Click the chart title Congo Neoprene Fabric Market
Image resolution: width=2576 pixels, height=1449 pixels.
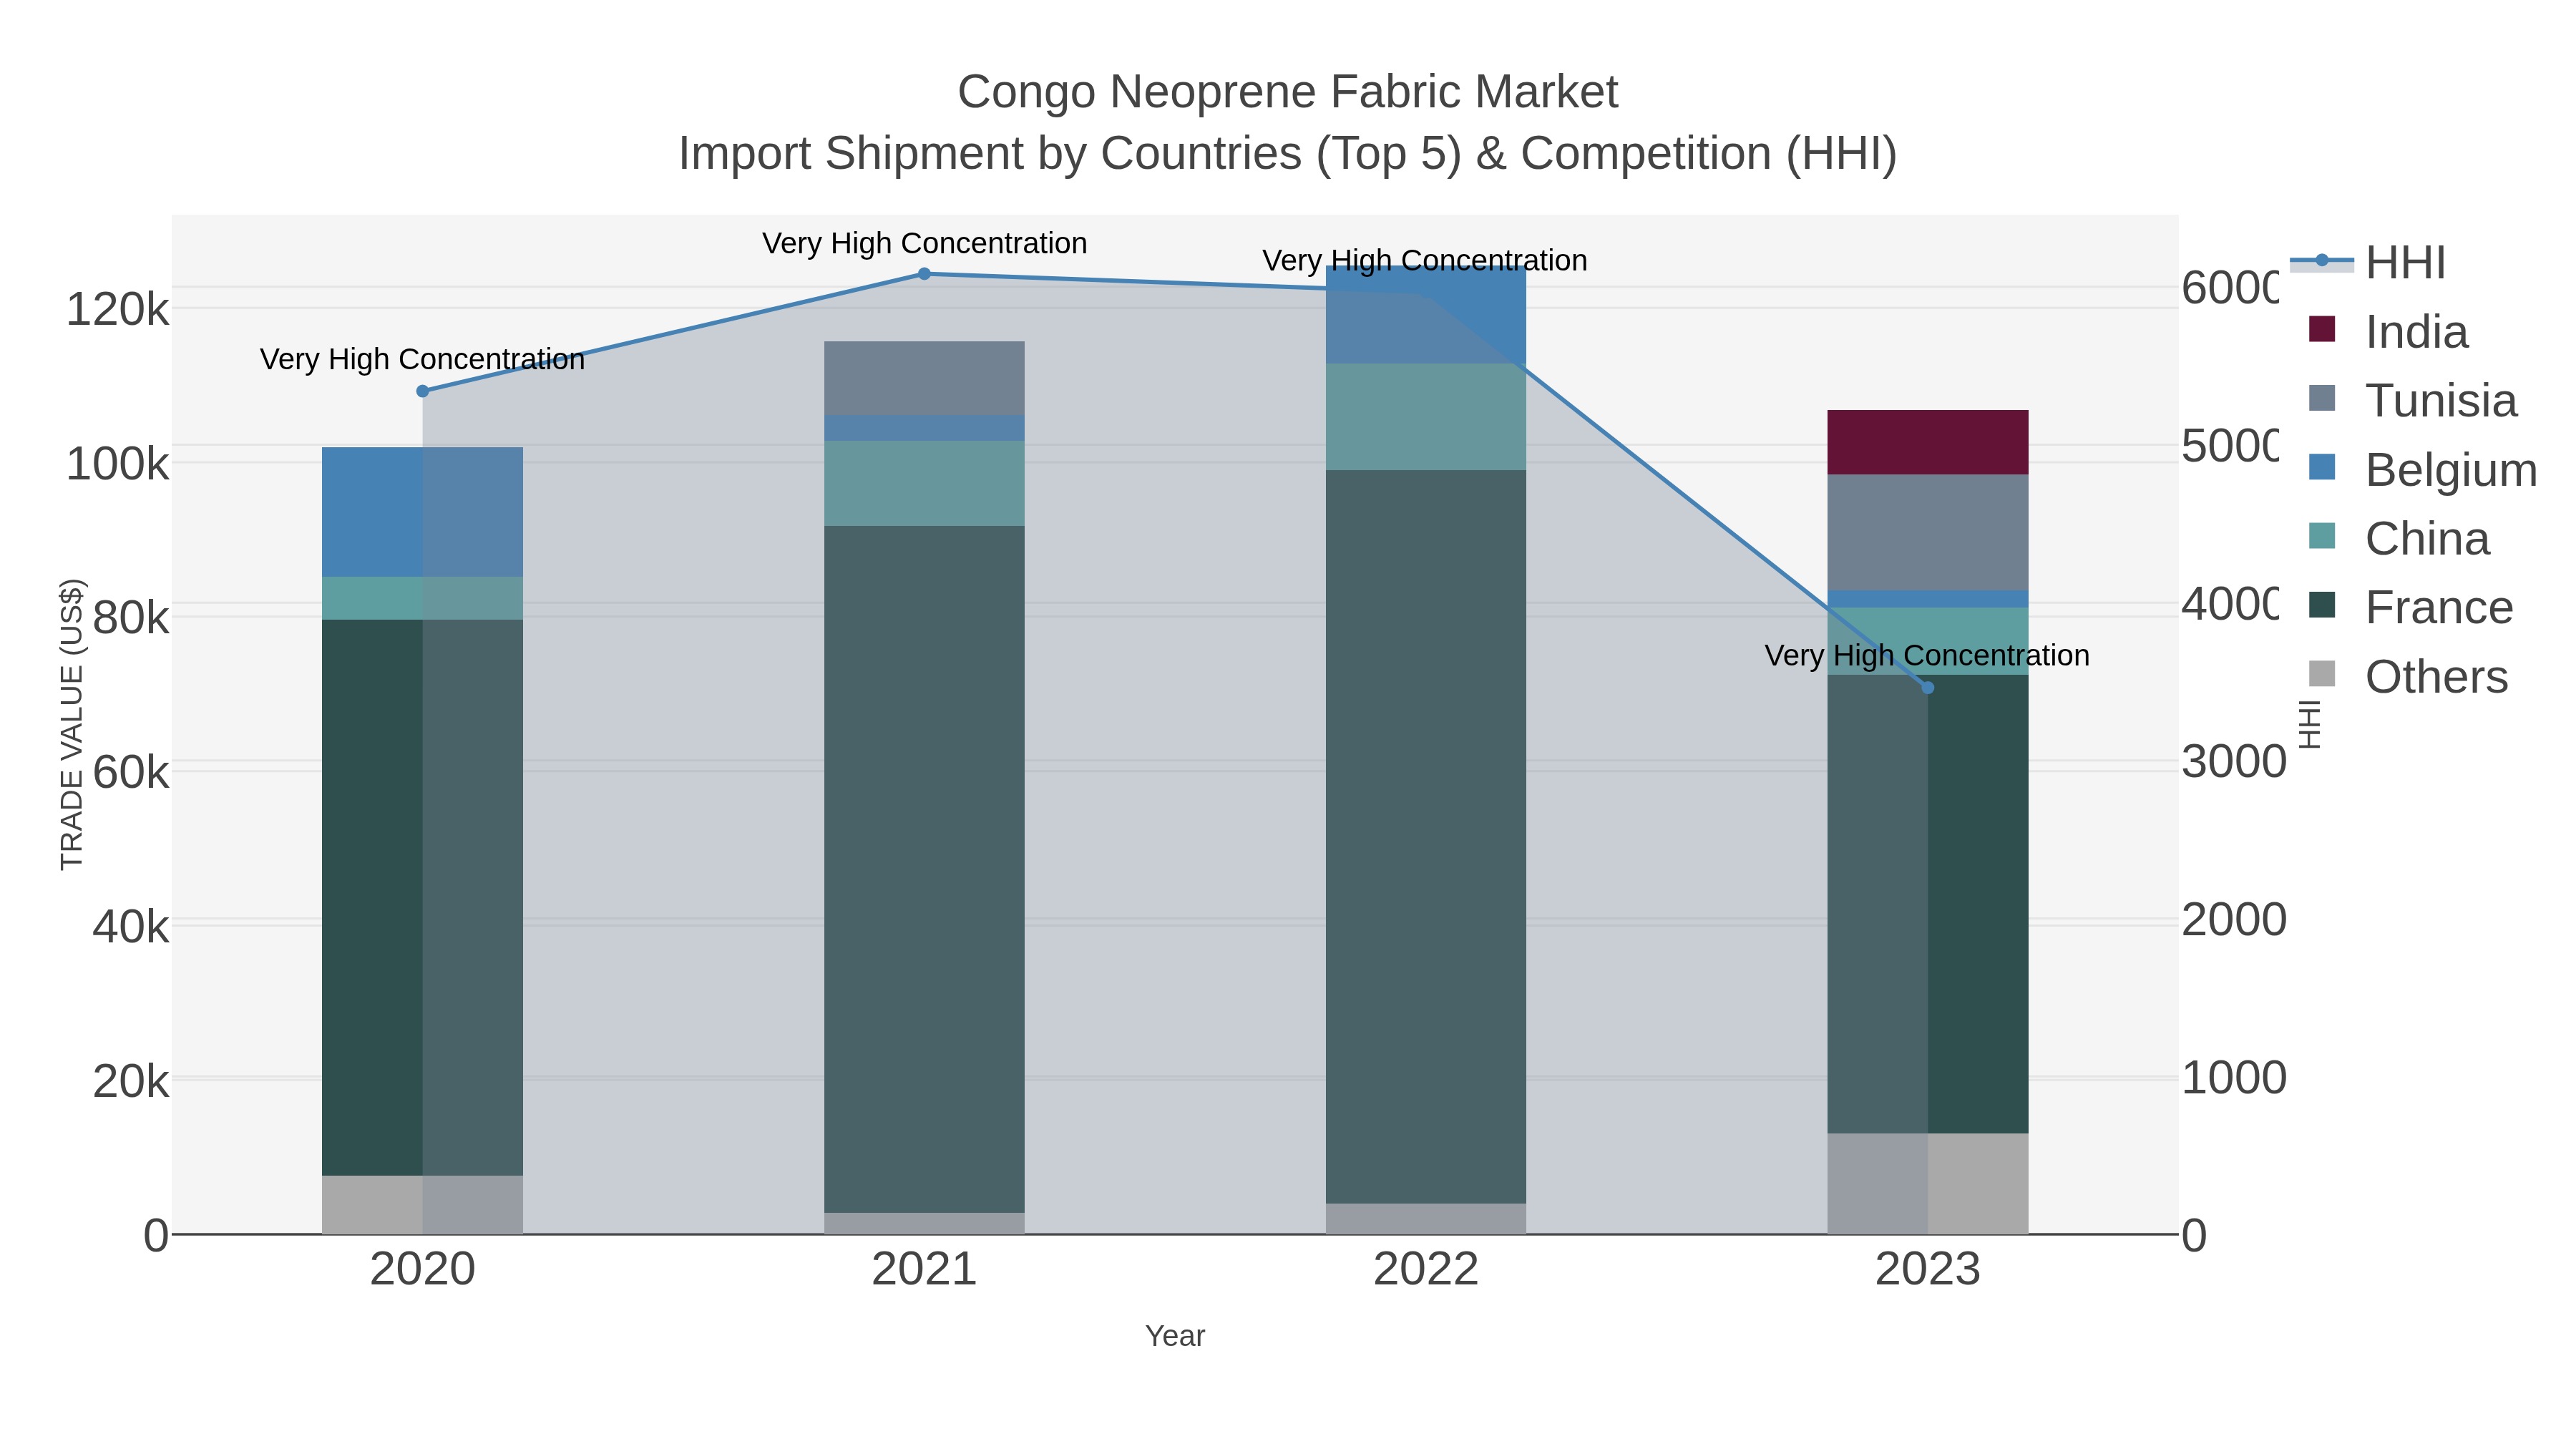click(x=1288, y=92)
